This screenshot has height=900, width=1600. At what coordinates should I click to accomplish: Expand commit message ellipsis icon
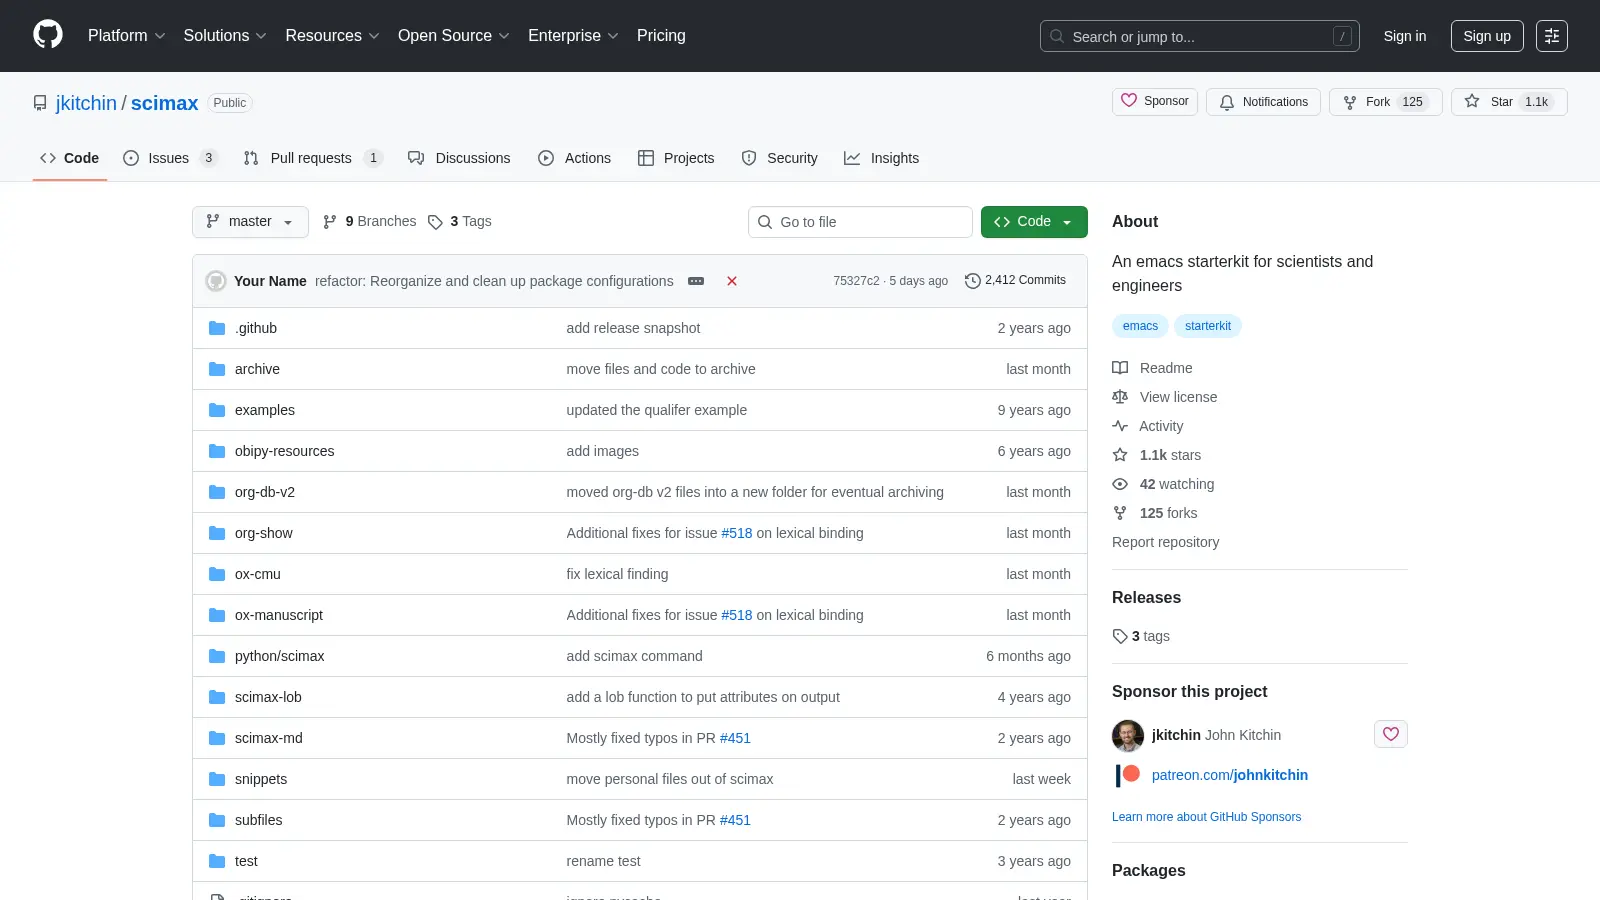point(696,281)
